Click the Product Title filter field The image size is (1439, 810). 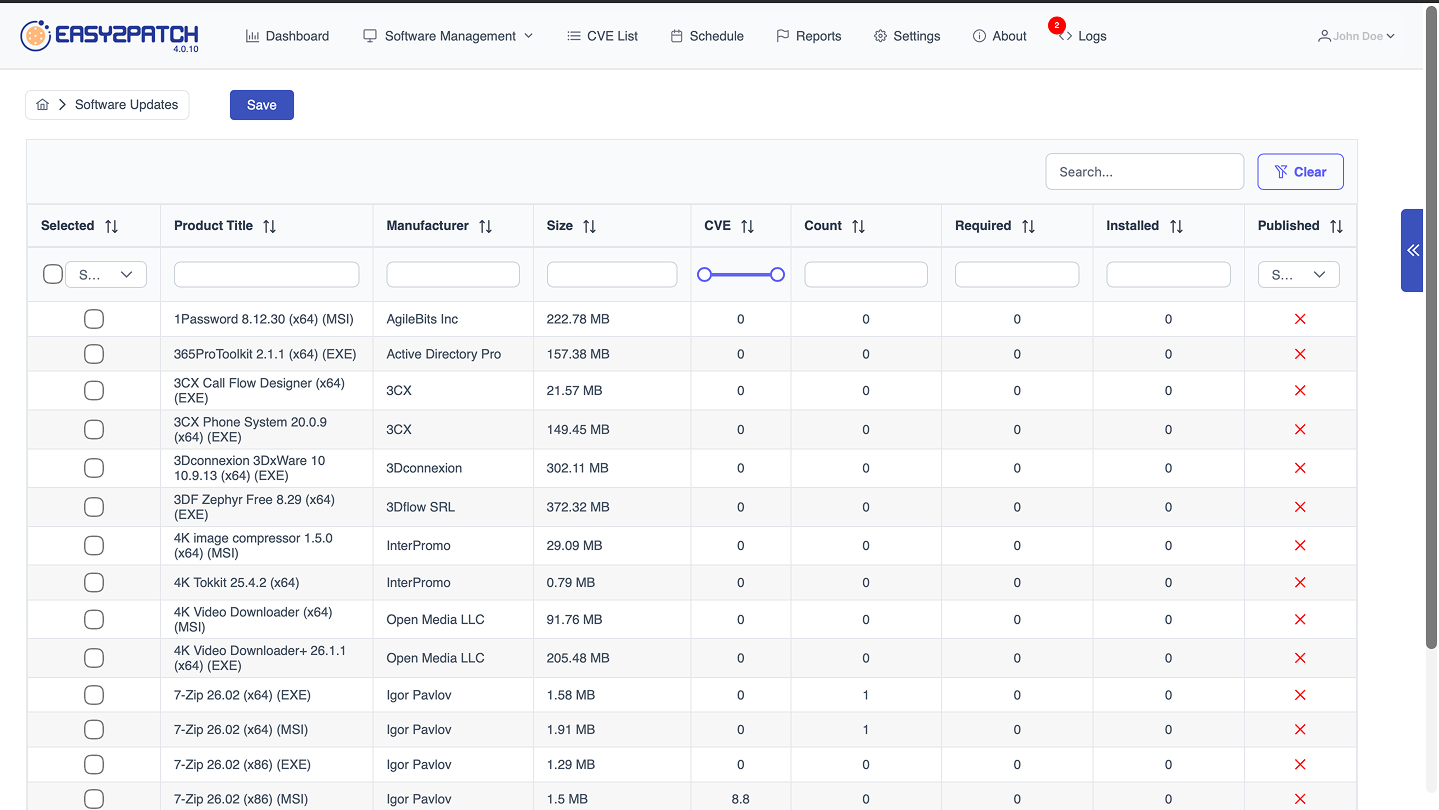coord(267,274)
